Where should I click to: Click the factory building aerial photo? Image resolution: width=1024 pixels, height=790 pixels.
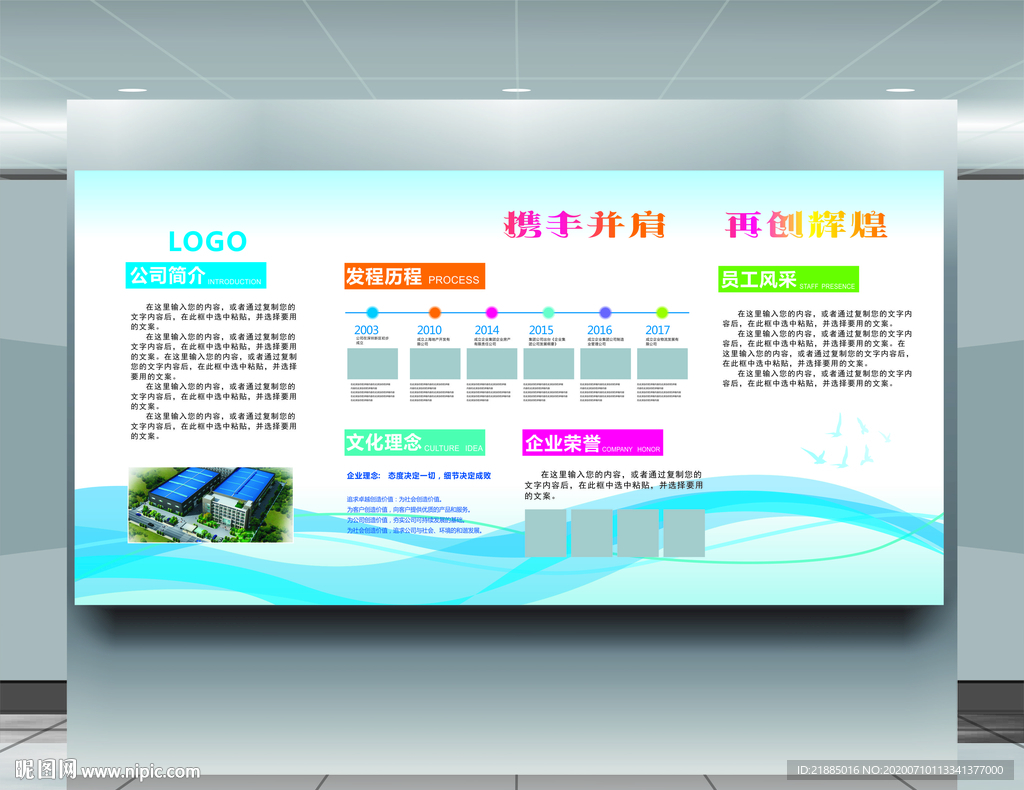click(x=210, y=505)
